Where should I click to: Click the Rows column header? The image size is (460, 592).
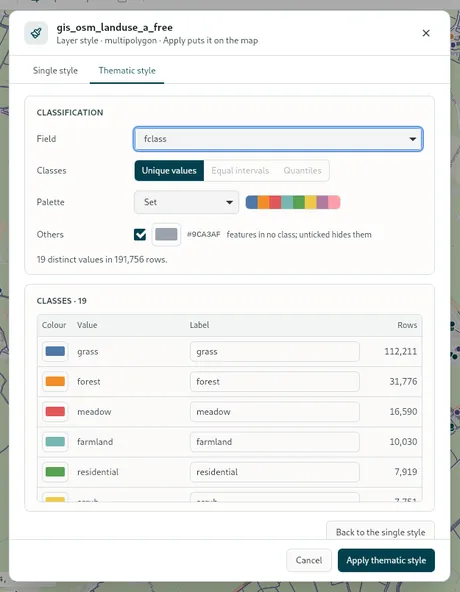[x=407, y=325]
